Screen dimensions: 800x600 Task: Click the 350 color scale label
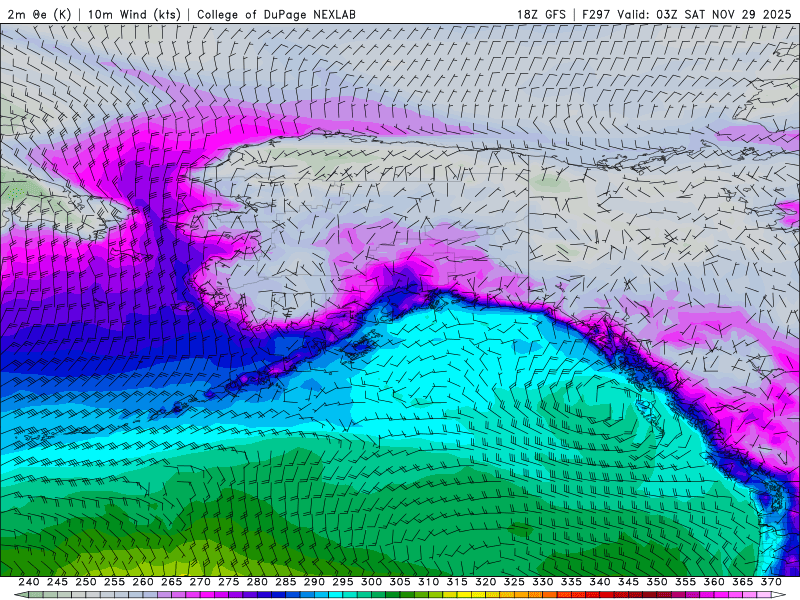coord(657,582)
